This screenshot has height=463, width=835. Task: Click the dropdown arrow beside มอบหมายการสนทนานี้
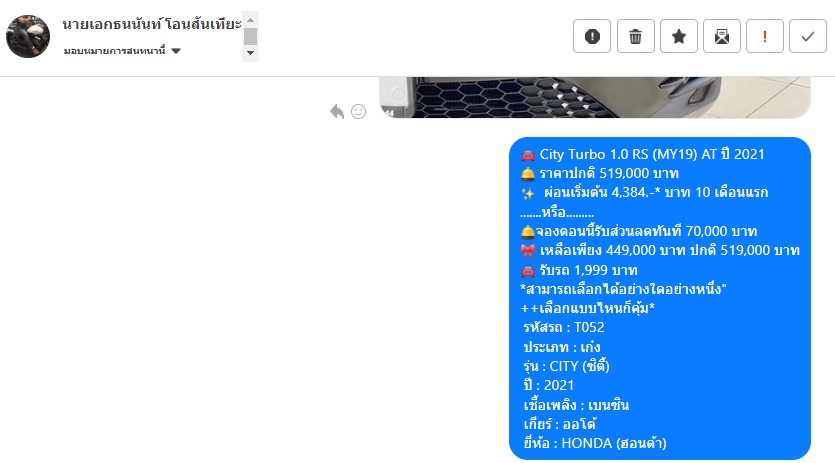coord(176,51)
